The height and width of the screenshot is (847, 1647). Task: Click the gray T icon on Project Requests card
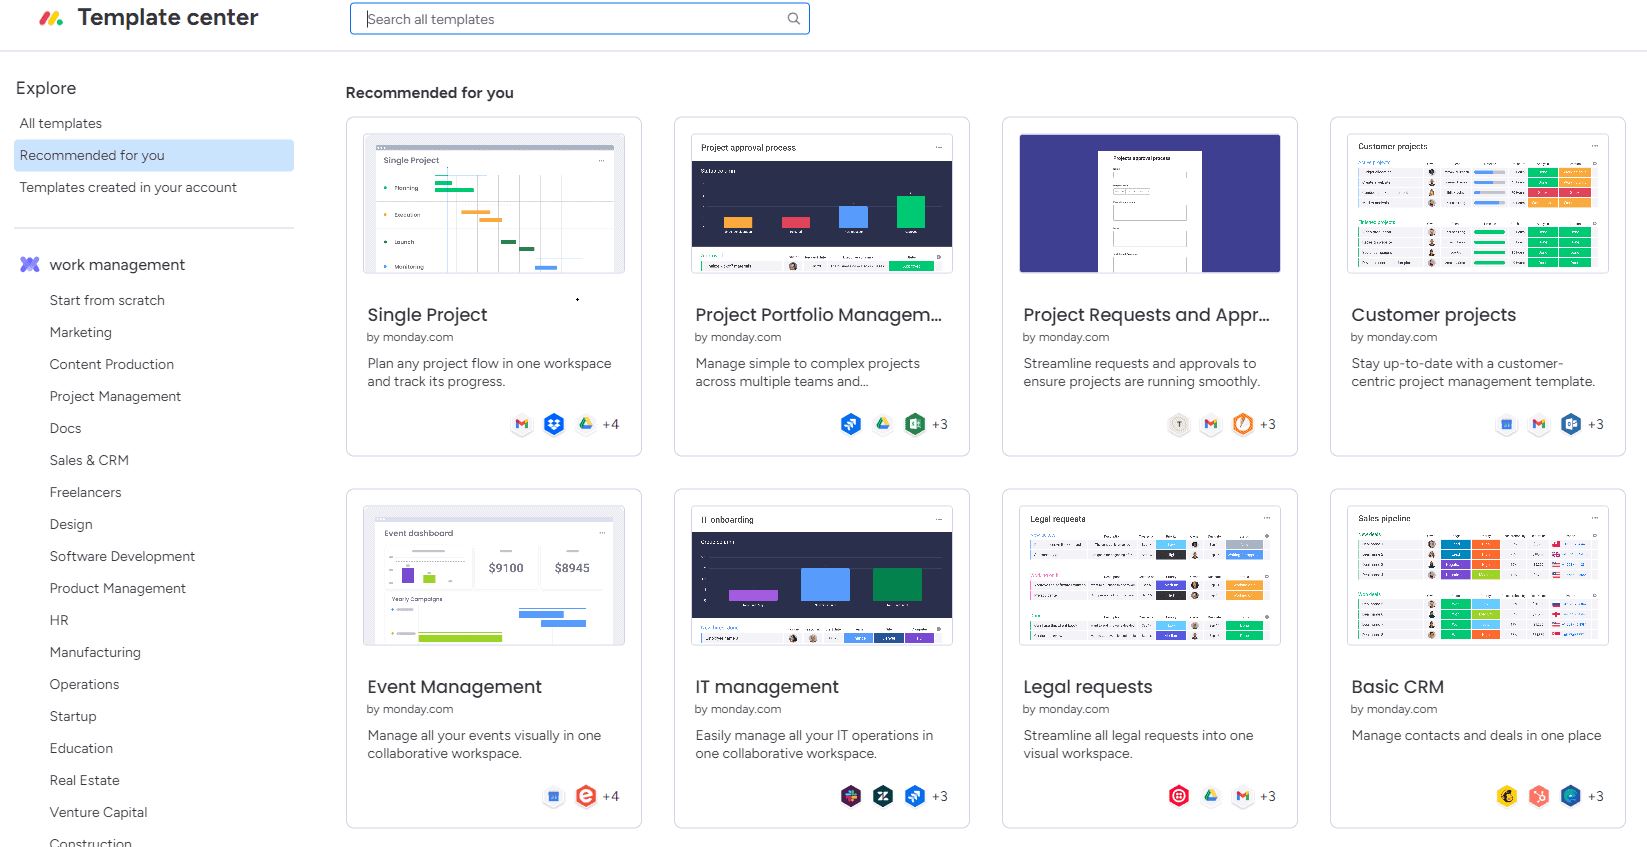coord(1179,424)
